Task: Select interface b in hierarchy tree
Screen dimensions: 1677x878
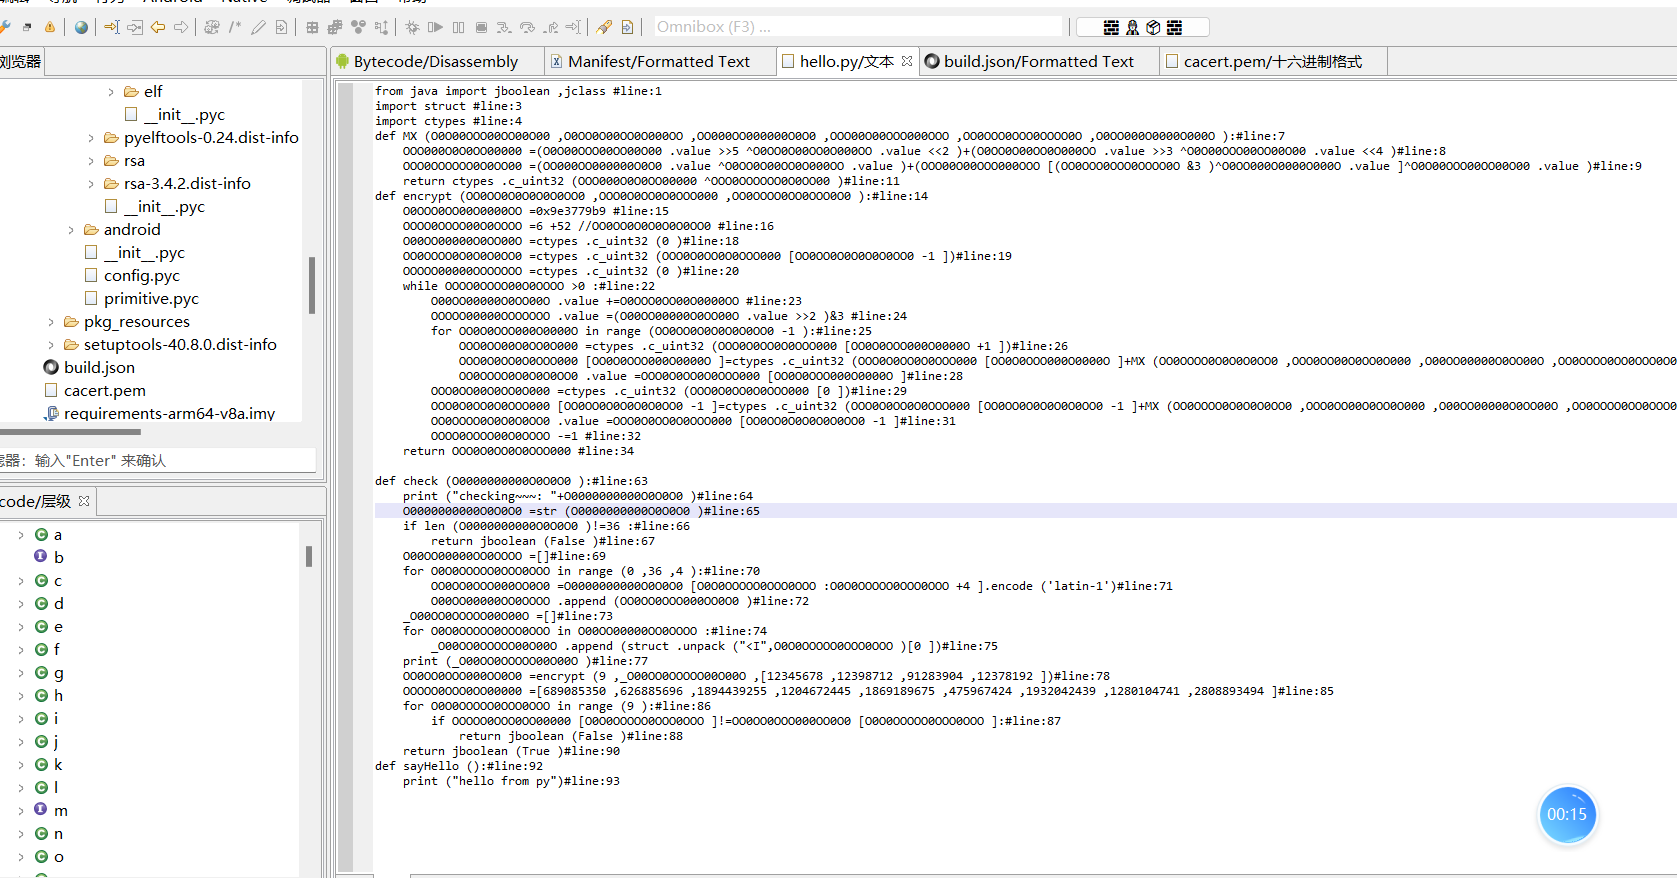Action: click(x=49, y=558)
